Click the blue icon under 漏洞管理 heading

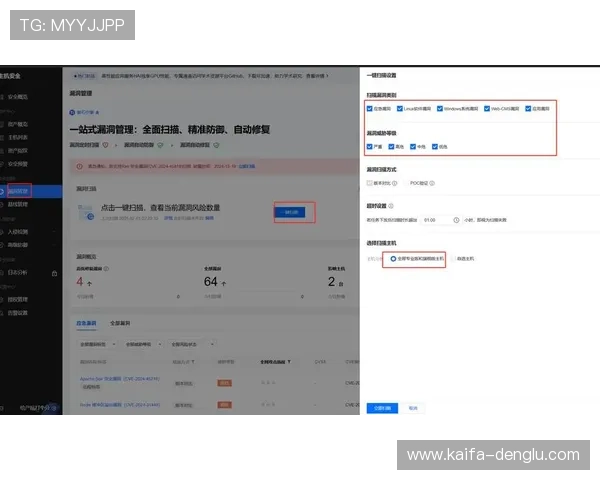(x=72, y=113)
